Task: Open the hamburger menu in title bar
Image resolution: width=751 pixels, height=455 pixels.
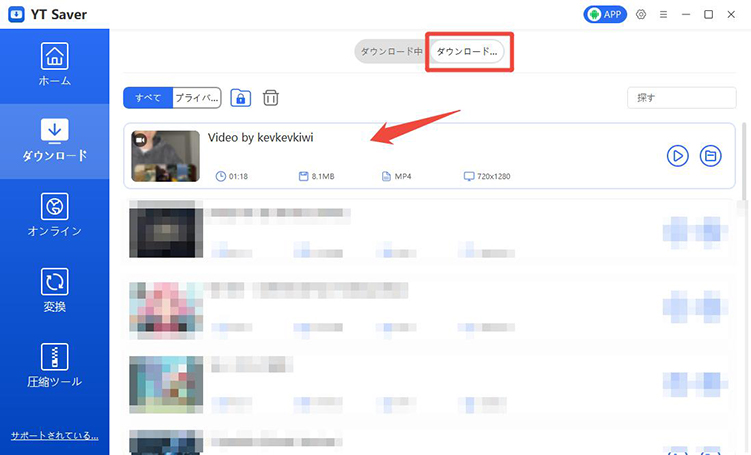Action: pos(663,14)
